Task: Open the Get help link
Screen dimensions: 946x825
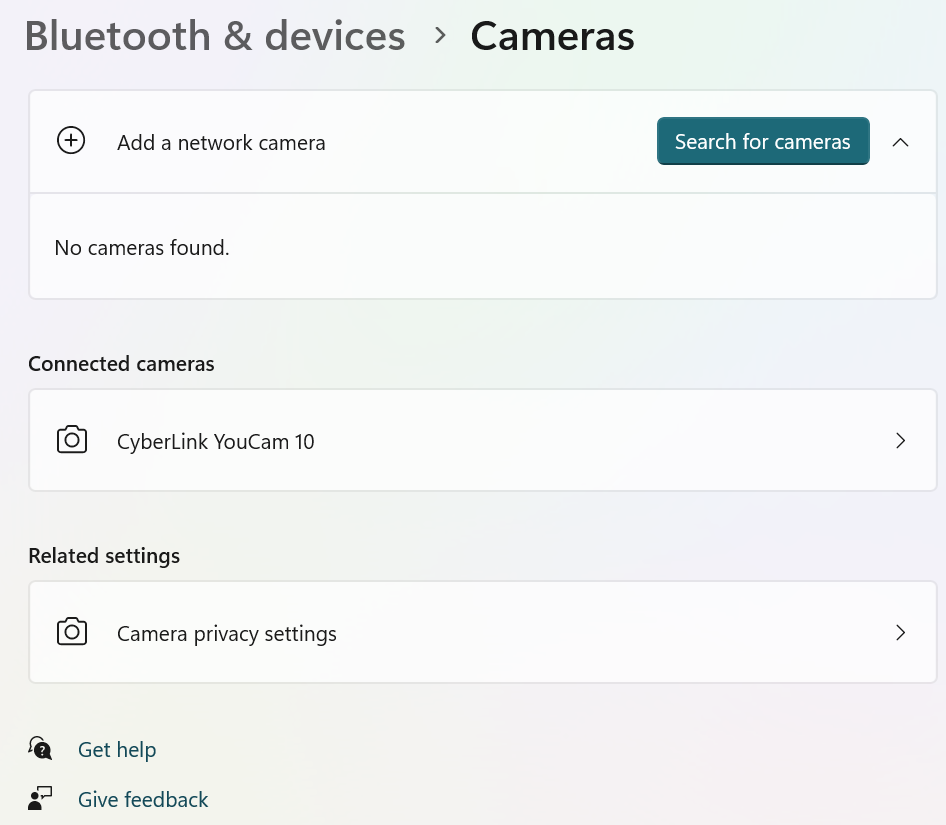Action: click(x=117, y=749)
